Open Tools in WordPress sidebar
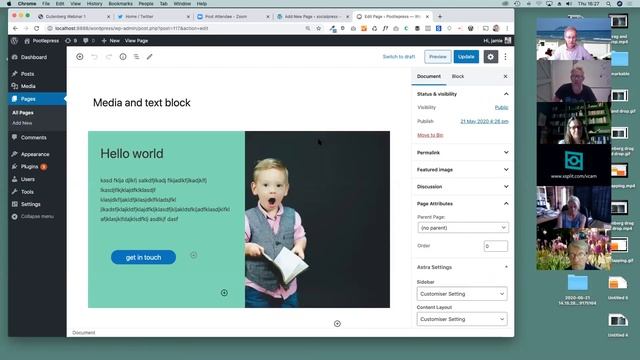Image resolution: width=640 pixels, height=360 pixels. click(37, 191)
